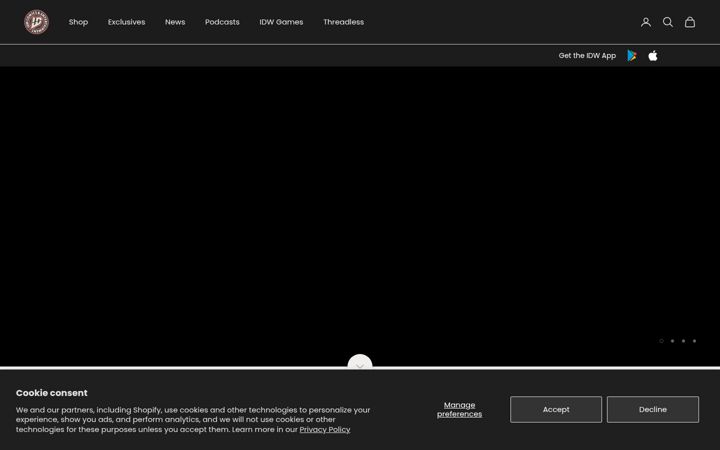Click the Google Play store icon
Viewport: 720px width, 450px height.
(x=632, y=56)
